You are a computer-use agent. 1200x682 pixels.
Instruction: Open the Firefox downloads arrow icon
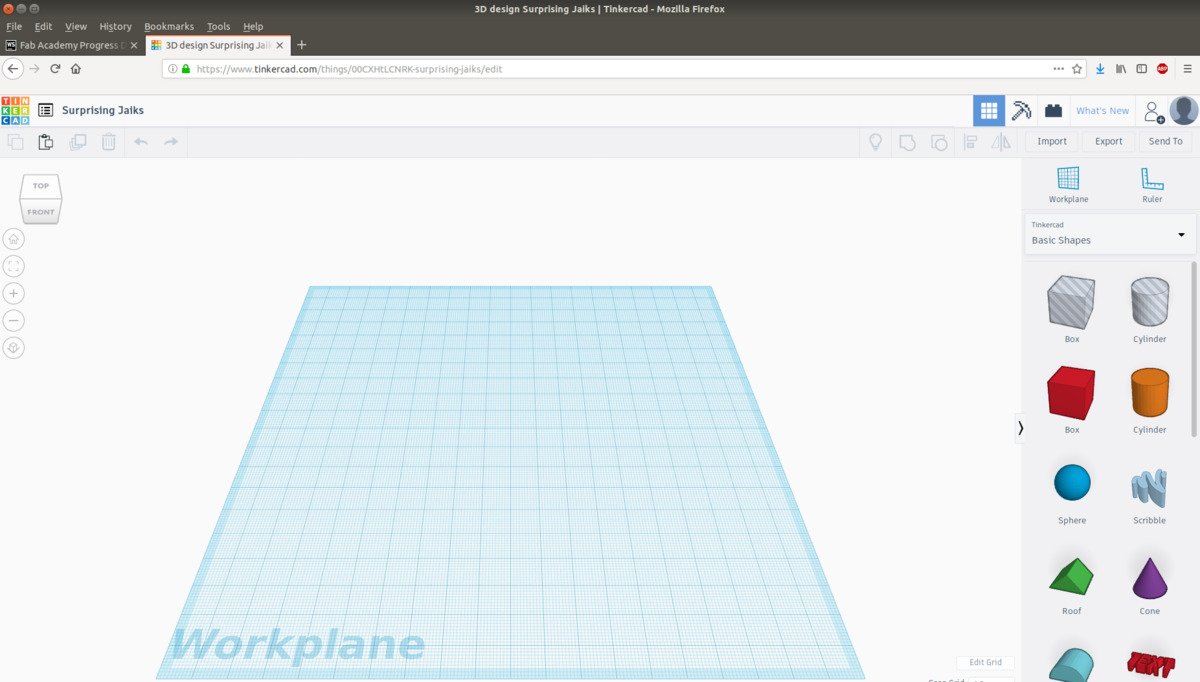click(x=1100, y=69)
